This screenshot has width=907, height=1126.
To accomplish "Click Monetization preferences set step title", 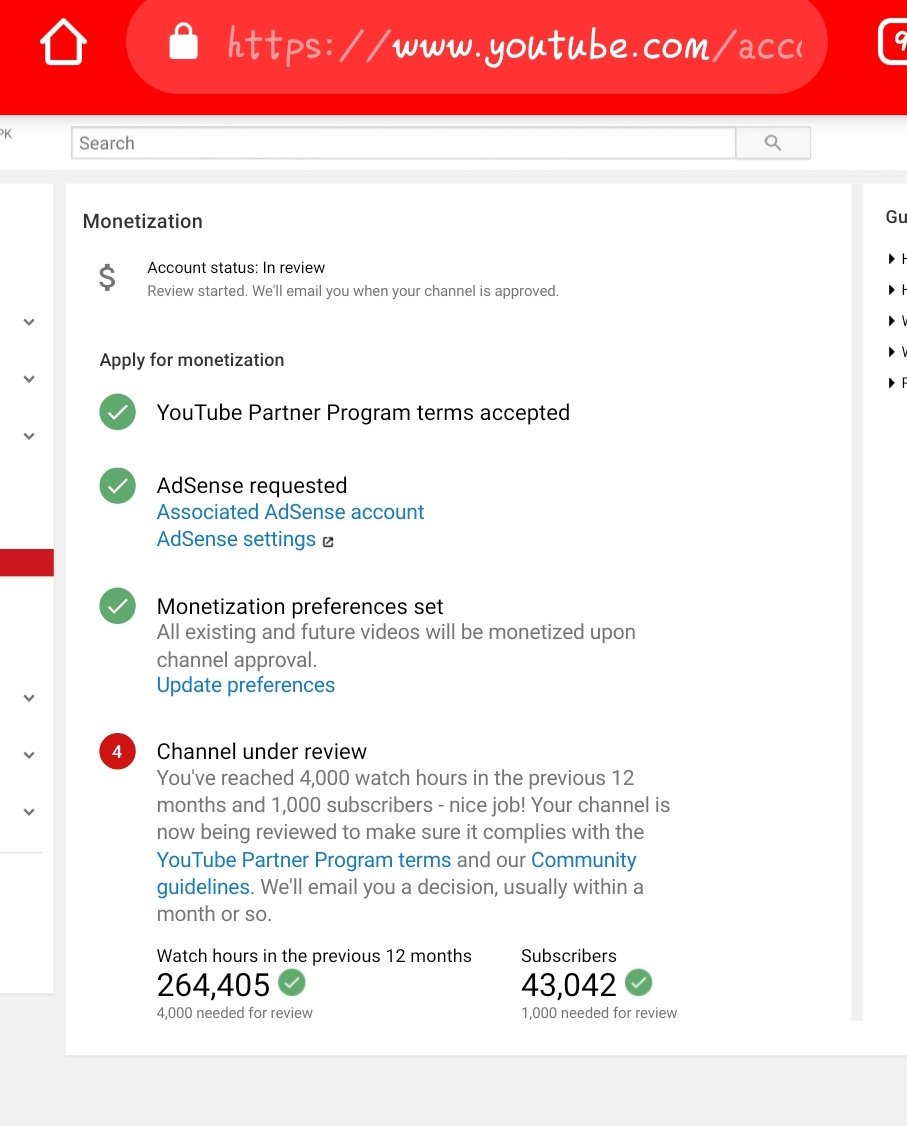I will coord(299,606).
